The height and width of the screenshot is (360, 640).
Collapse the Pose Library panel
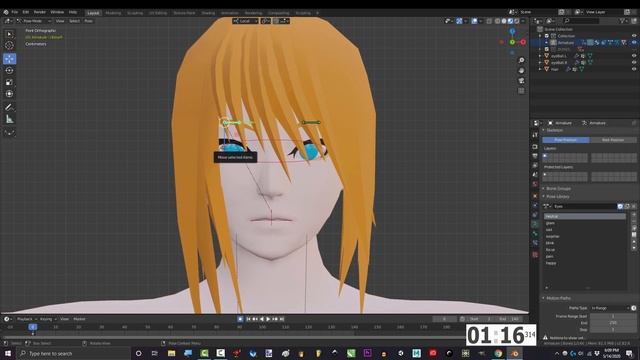pyautogui.click(x=544, y=197)
